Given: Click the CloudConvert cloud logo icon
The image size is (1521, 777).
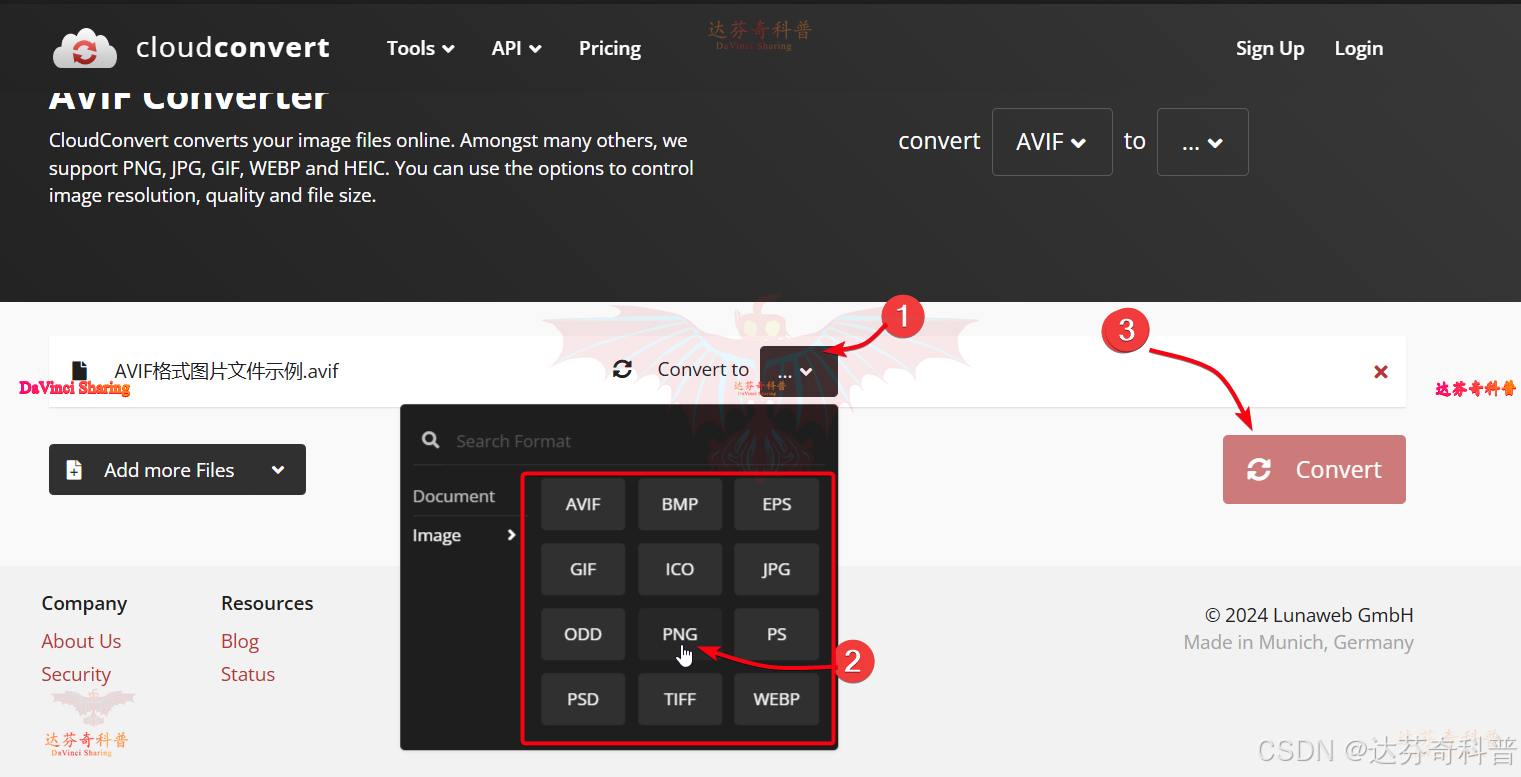Looking at the screenshot, I should [85, 48].
